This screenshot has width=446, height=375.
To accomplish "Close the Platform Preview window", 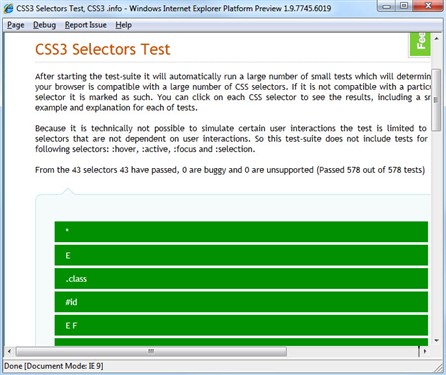I will [x=428, y=6].
